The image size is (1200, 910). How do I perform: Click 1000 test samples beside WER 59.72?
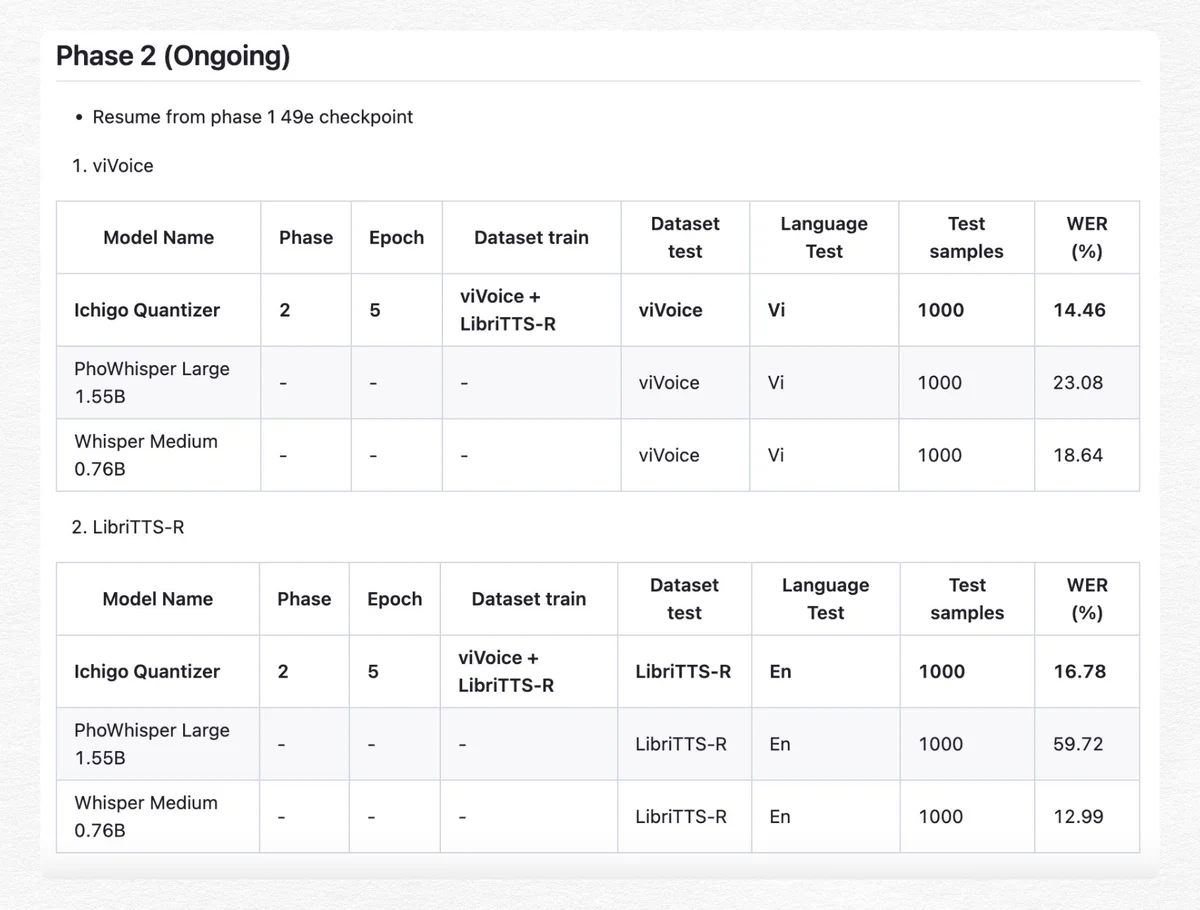point(942,744)
